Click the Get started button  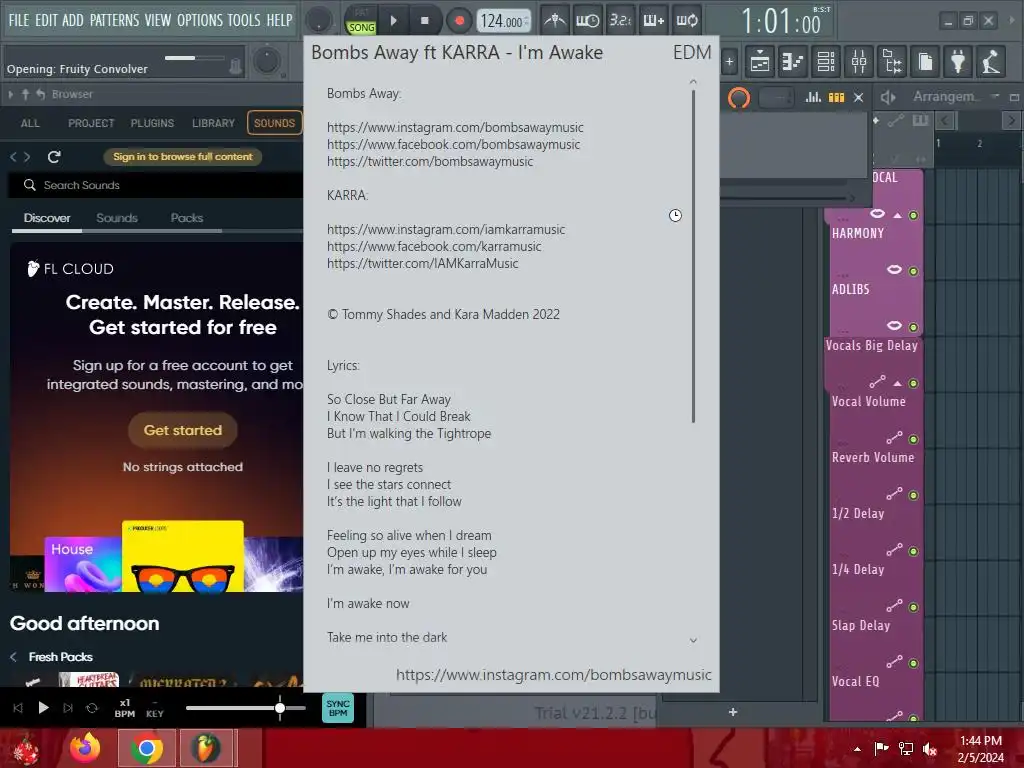[x=183, y=430]
